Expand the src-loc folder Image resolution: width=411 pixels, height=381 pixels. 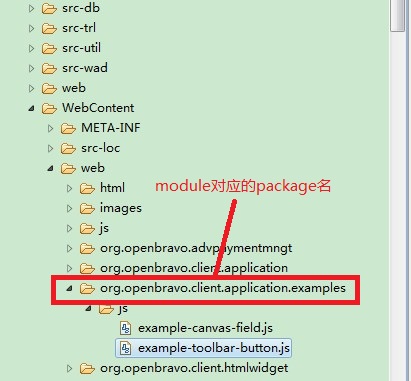[50, 148]
